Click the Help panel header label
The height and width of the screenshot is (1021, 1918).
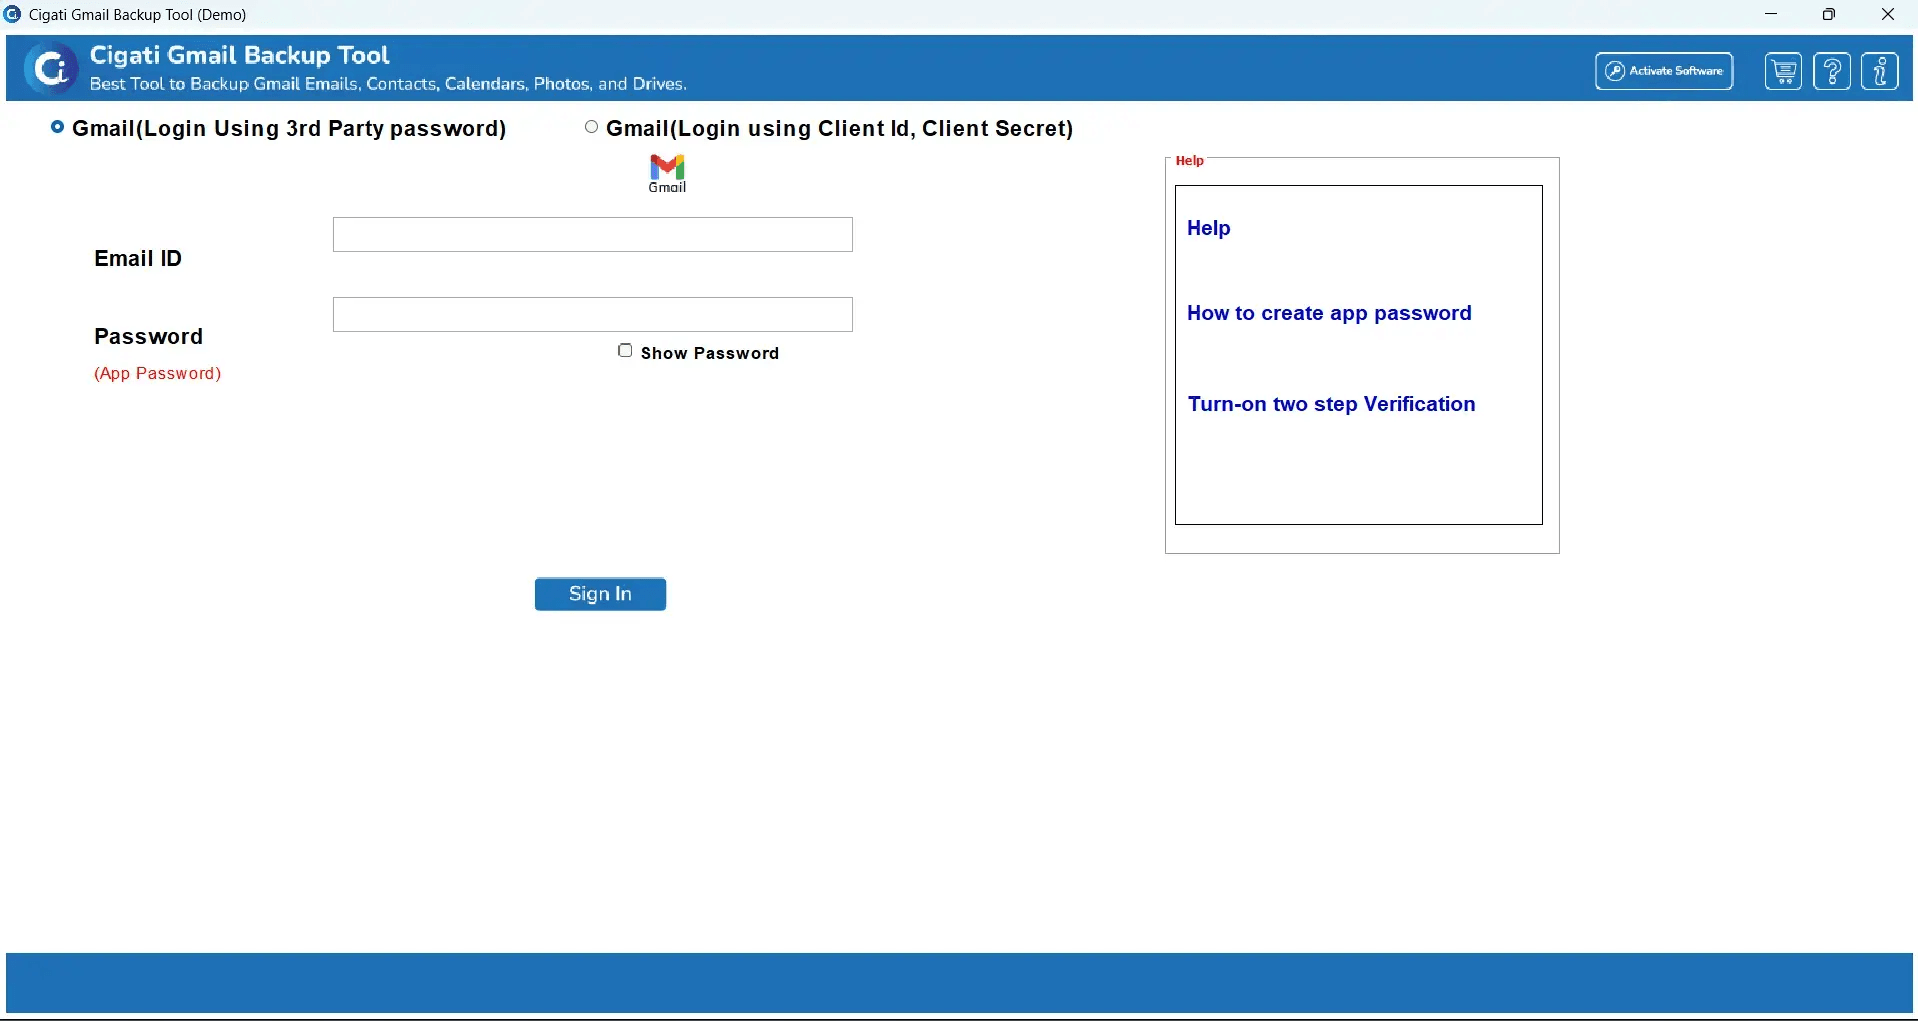pos(1191,160)
